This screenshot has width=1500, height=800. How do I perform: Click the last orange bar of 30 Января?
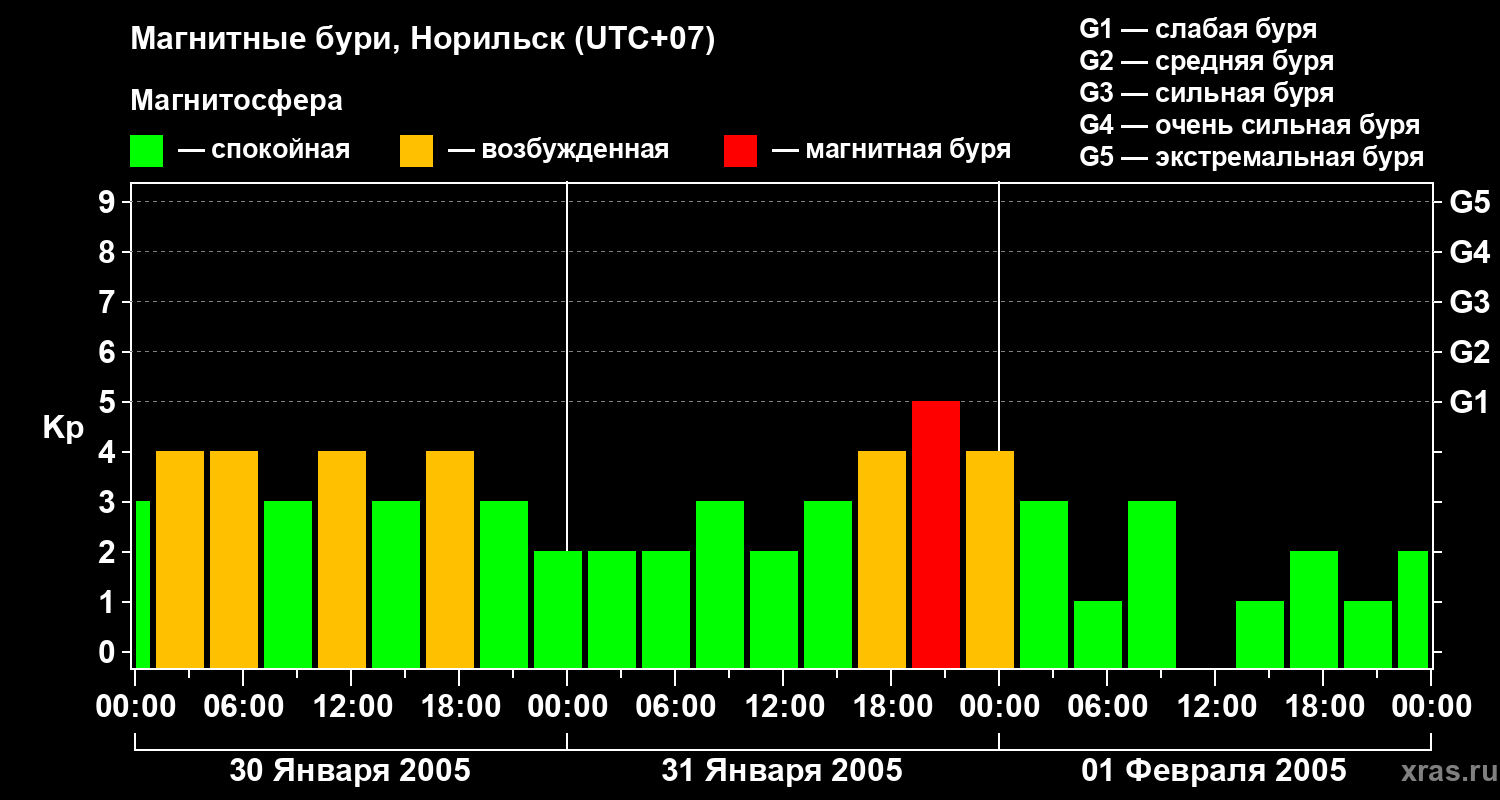click(x=450, y=559)
